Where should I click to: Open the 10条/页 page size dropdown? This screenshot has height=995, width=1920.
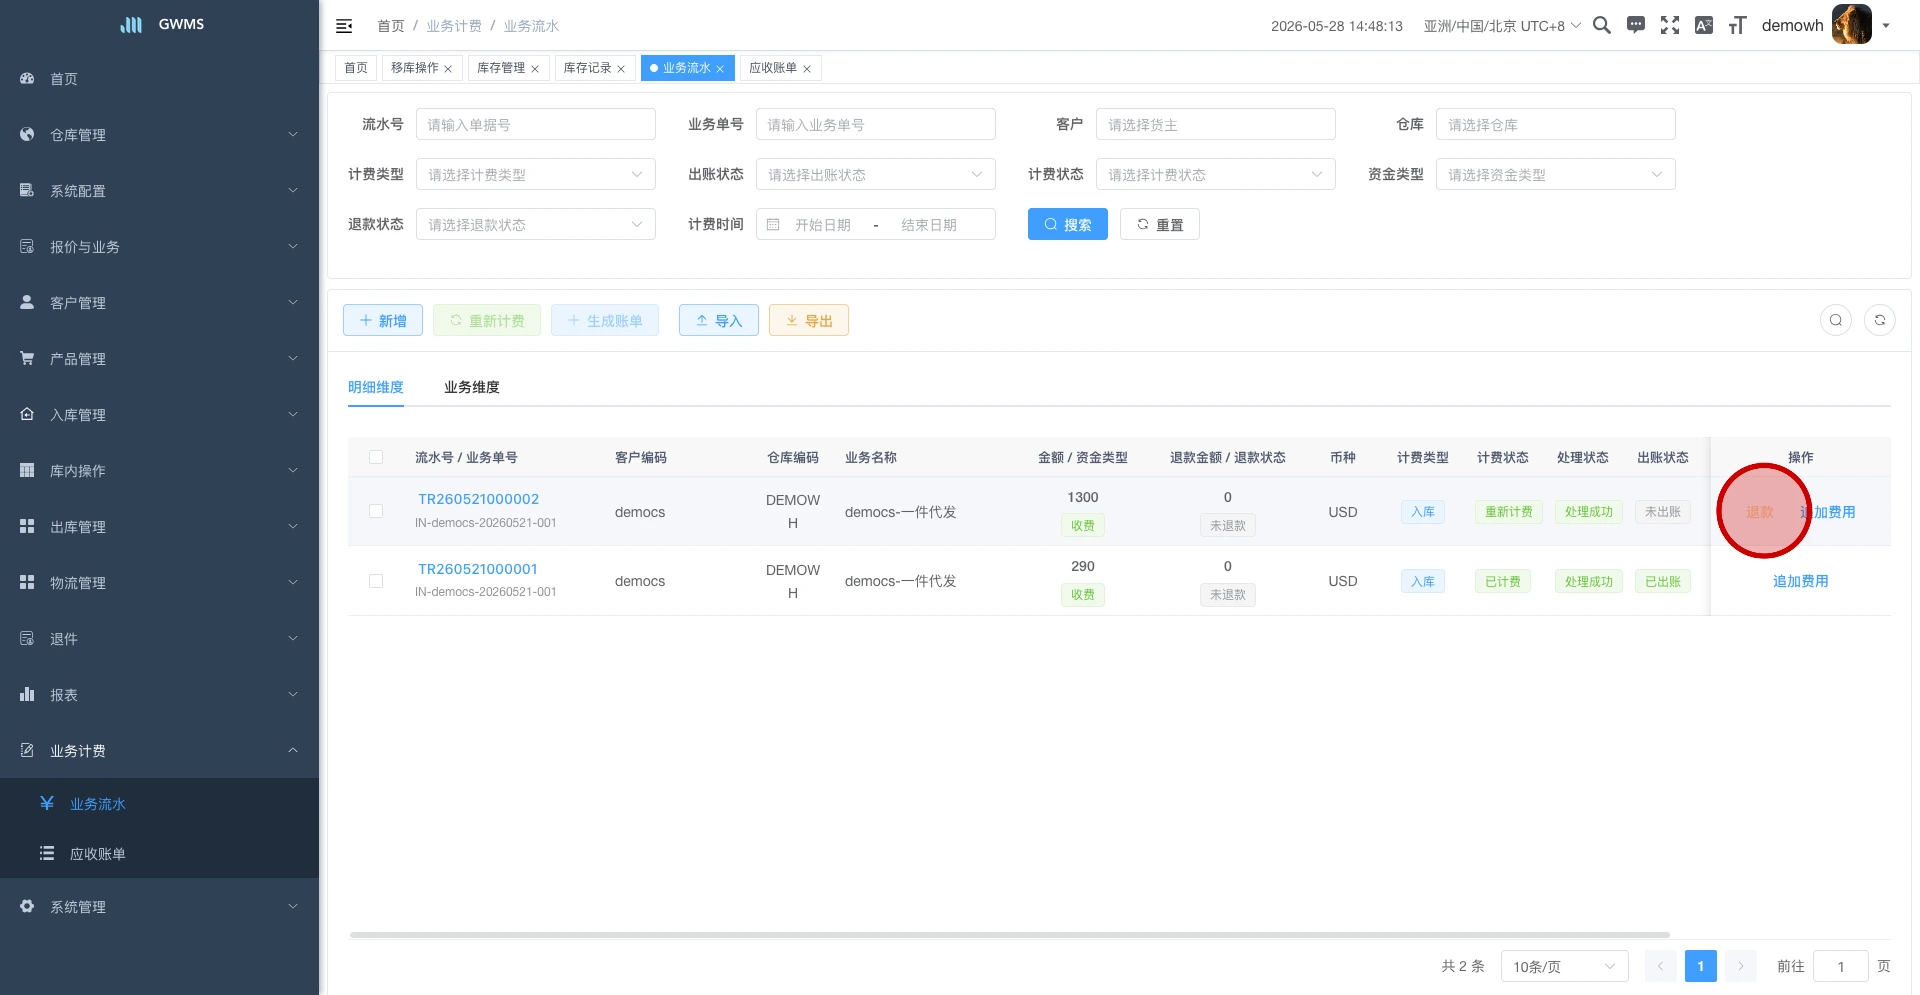coord(1564,966)
